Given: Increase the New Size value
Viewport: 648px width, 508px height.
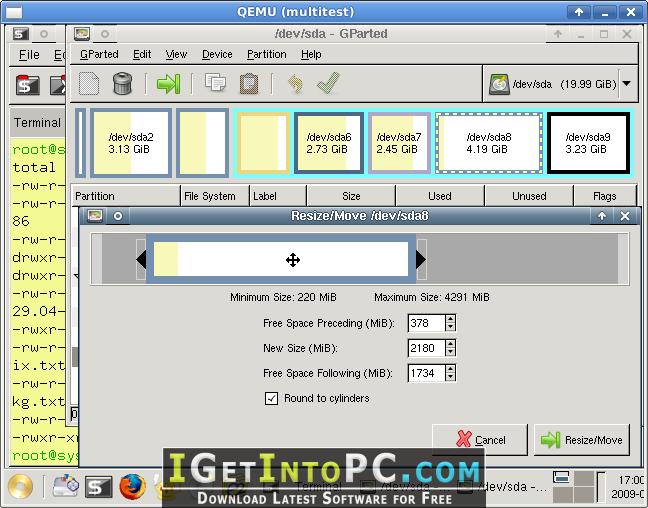Looking at the screenshot, I should tap(450, 344).
